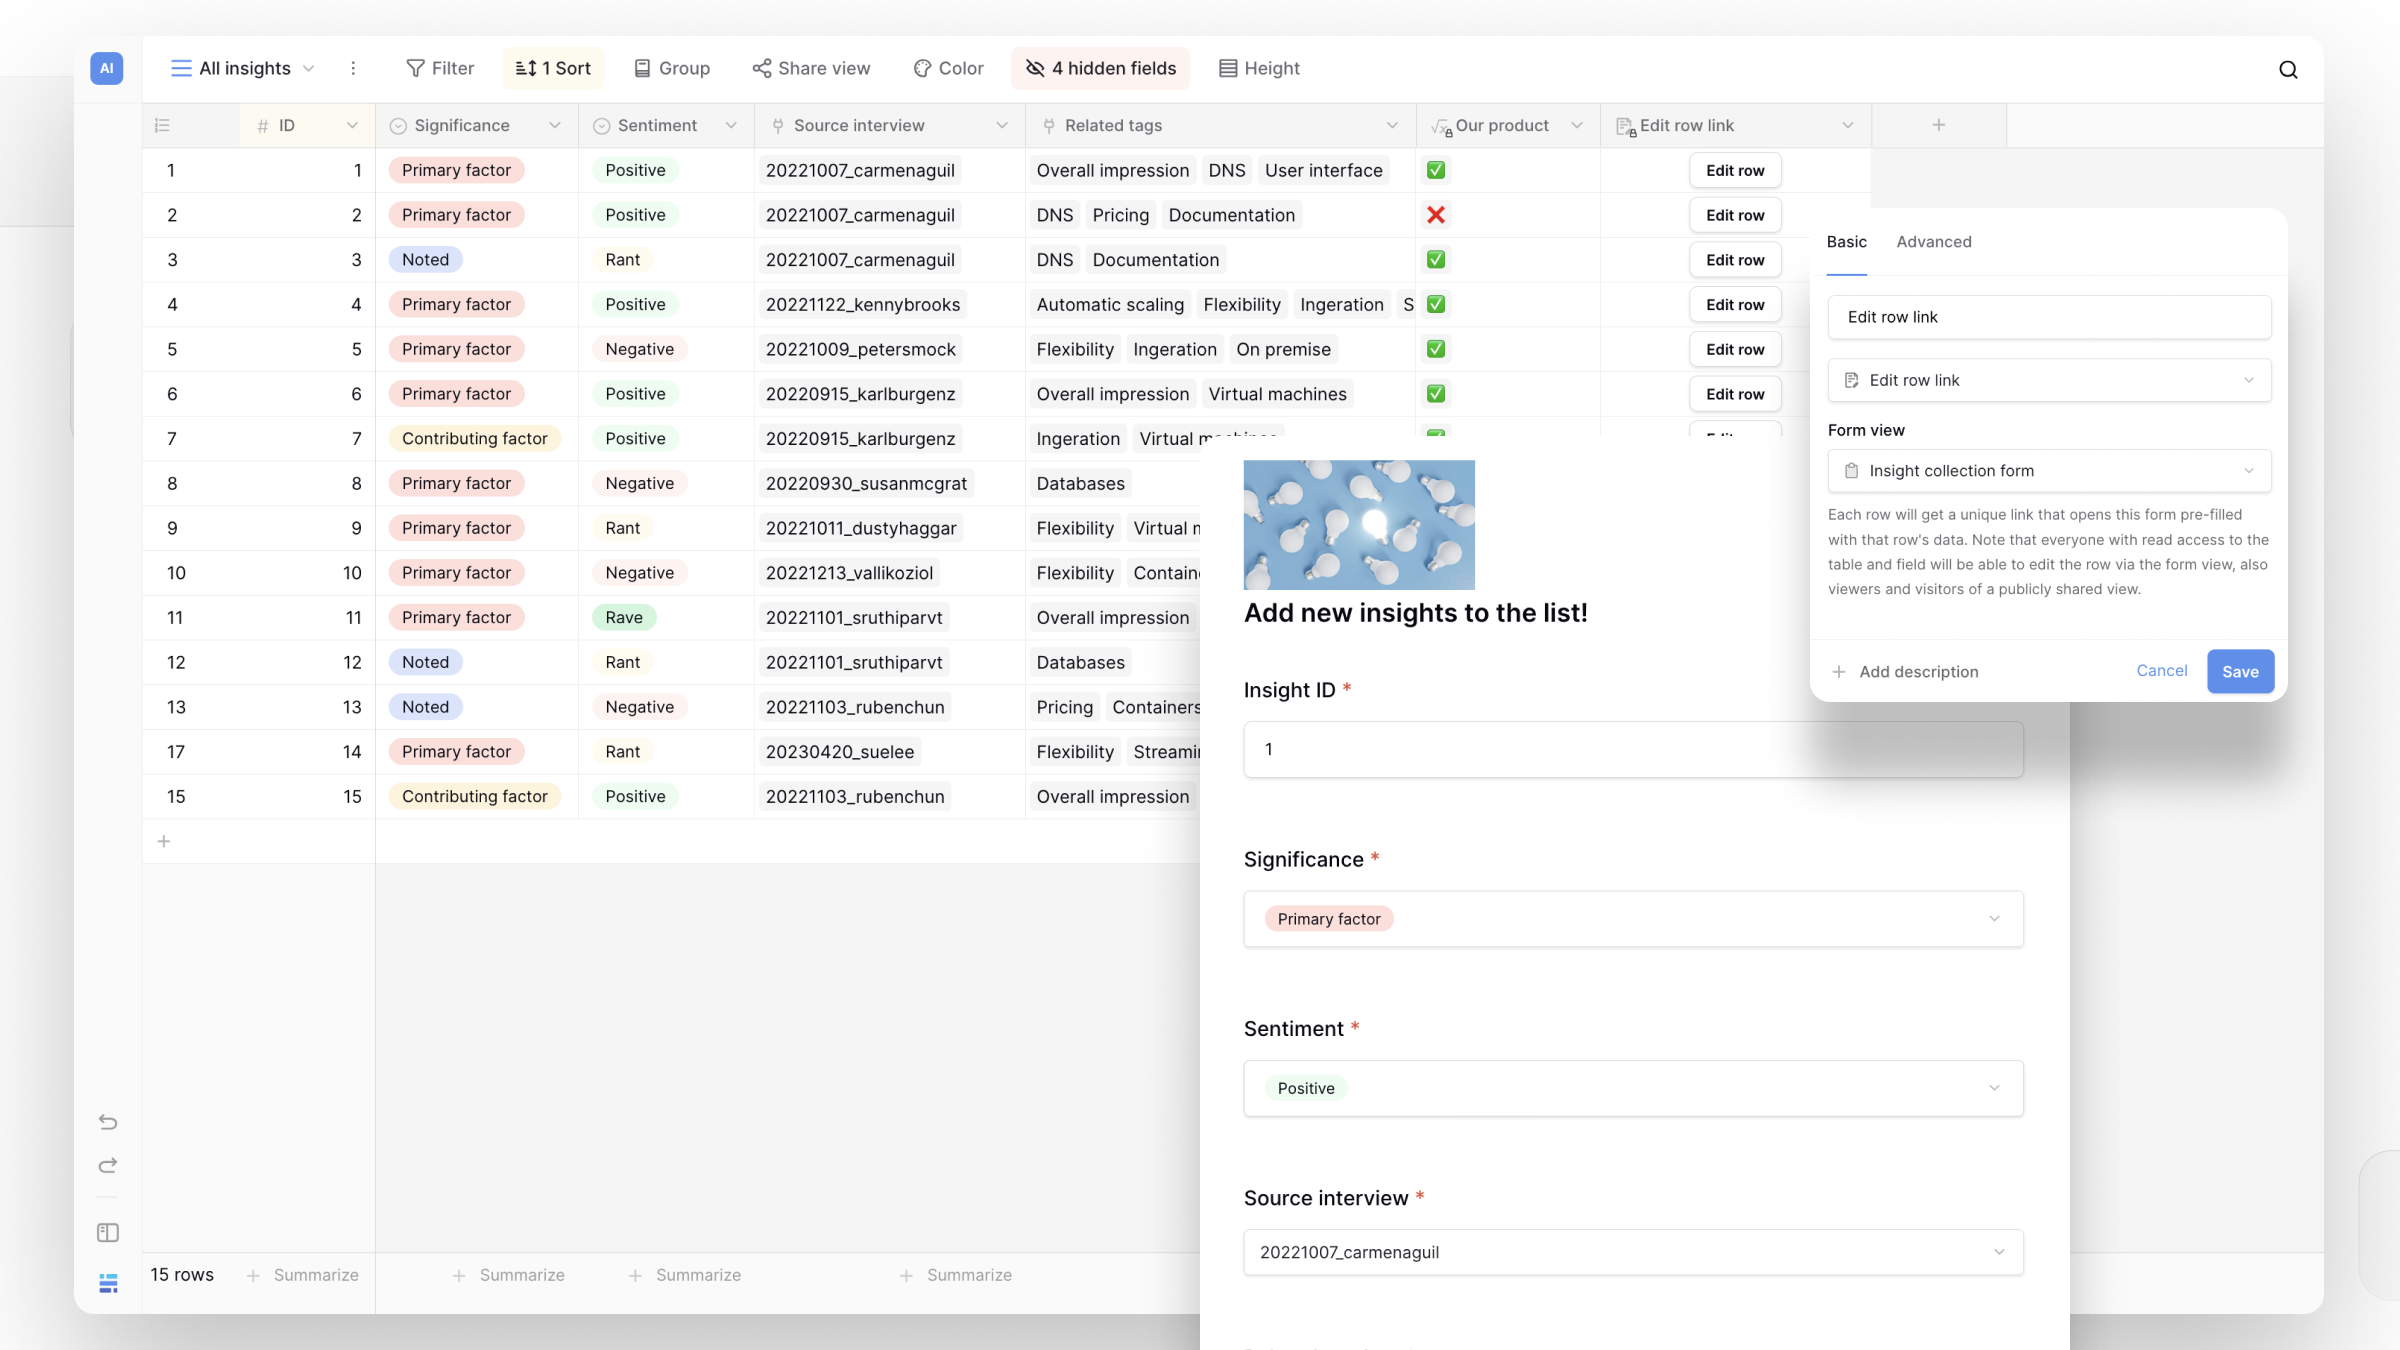This screenshot has width=2400, height=1350.
Task: Open the Filter options
Action: tap(440, 68)
